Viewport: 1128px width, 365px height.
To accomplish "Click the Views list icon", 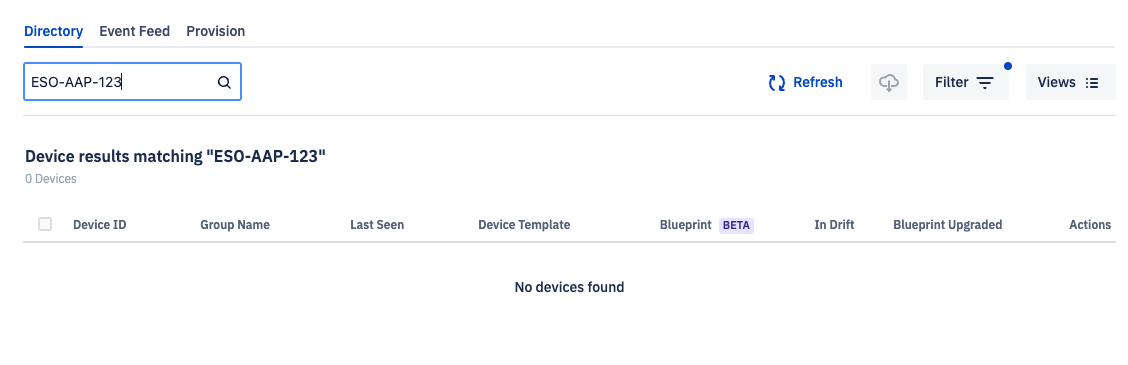I will (x=1092, y=83).
